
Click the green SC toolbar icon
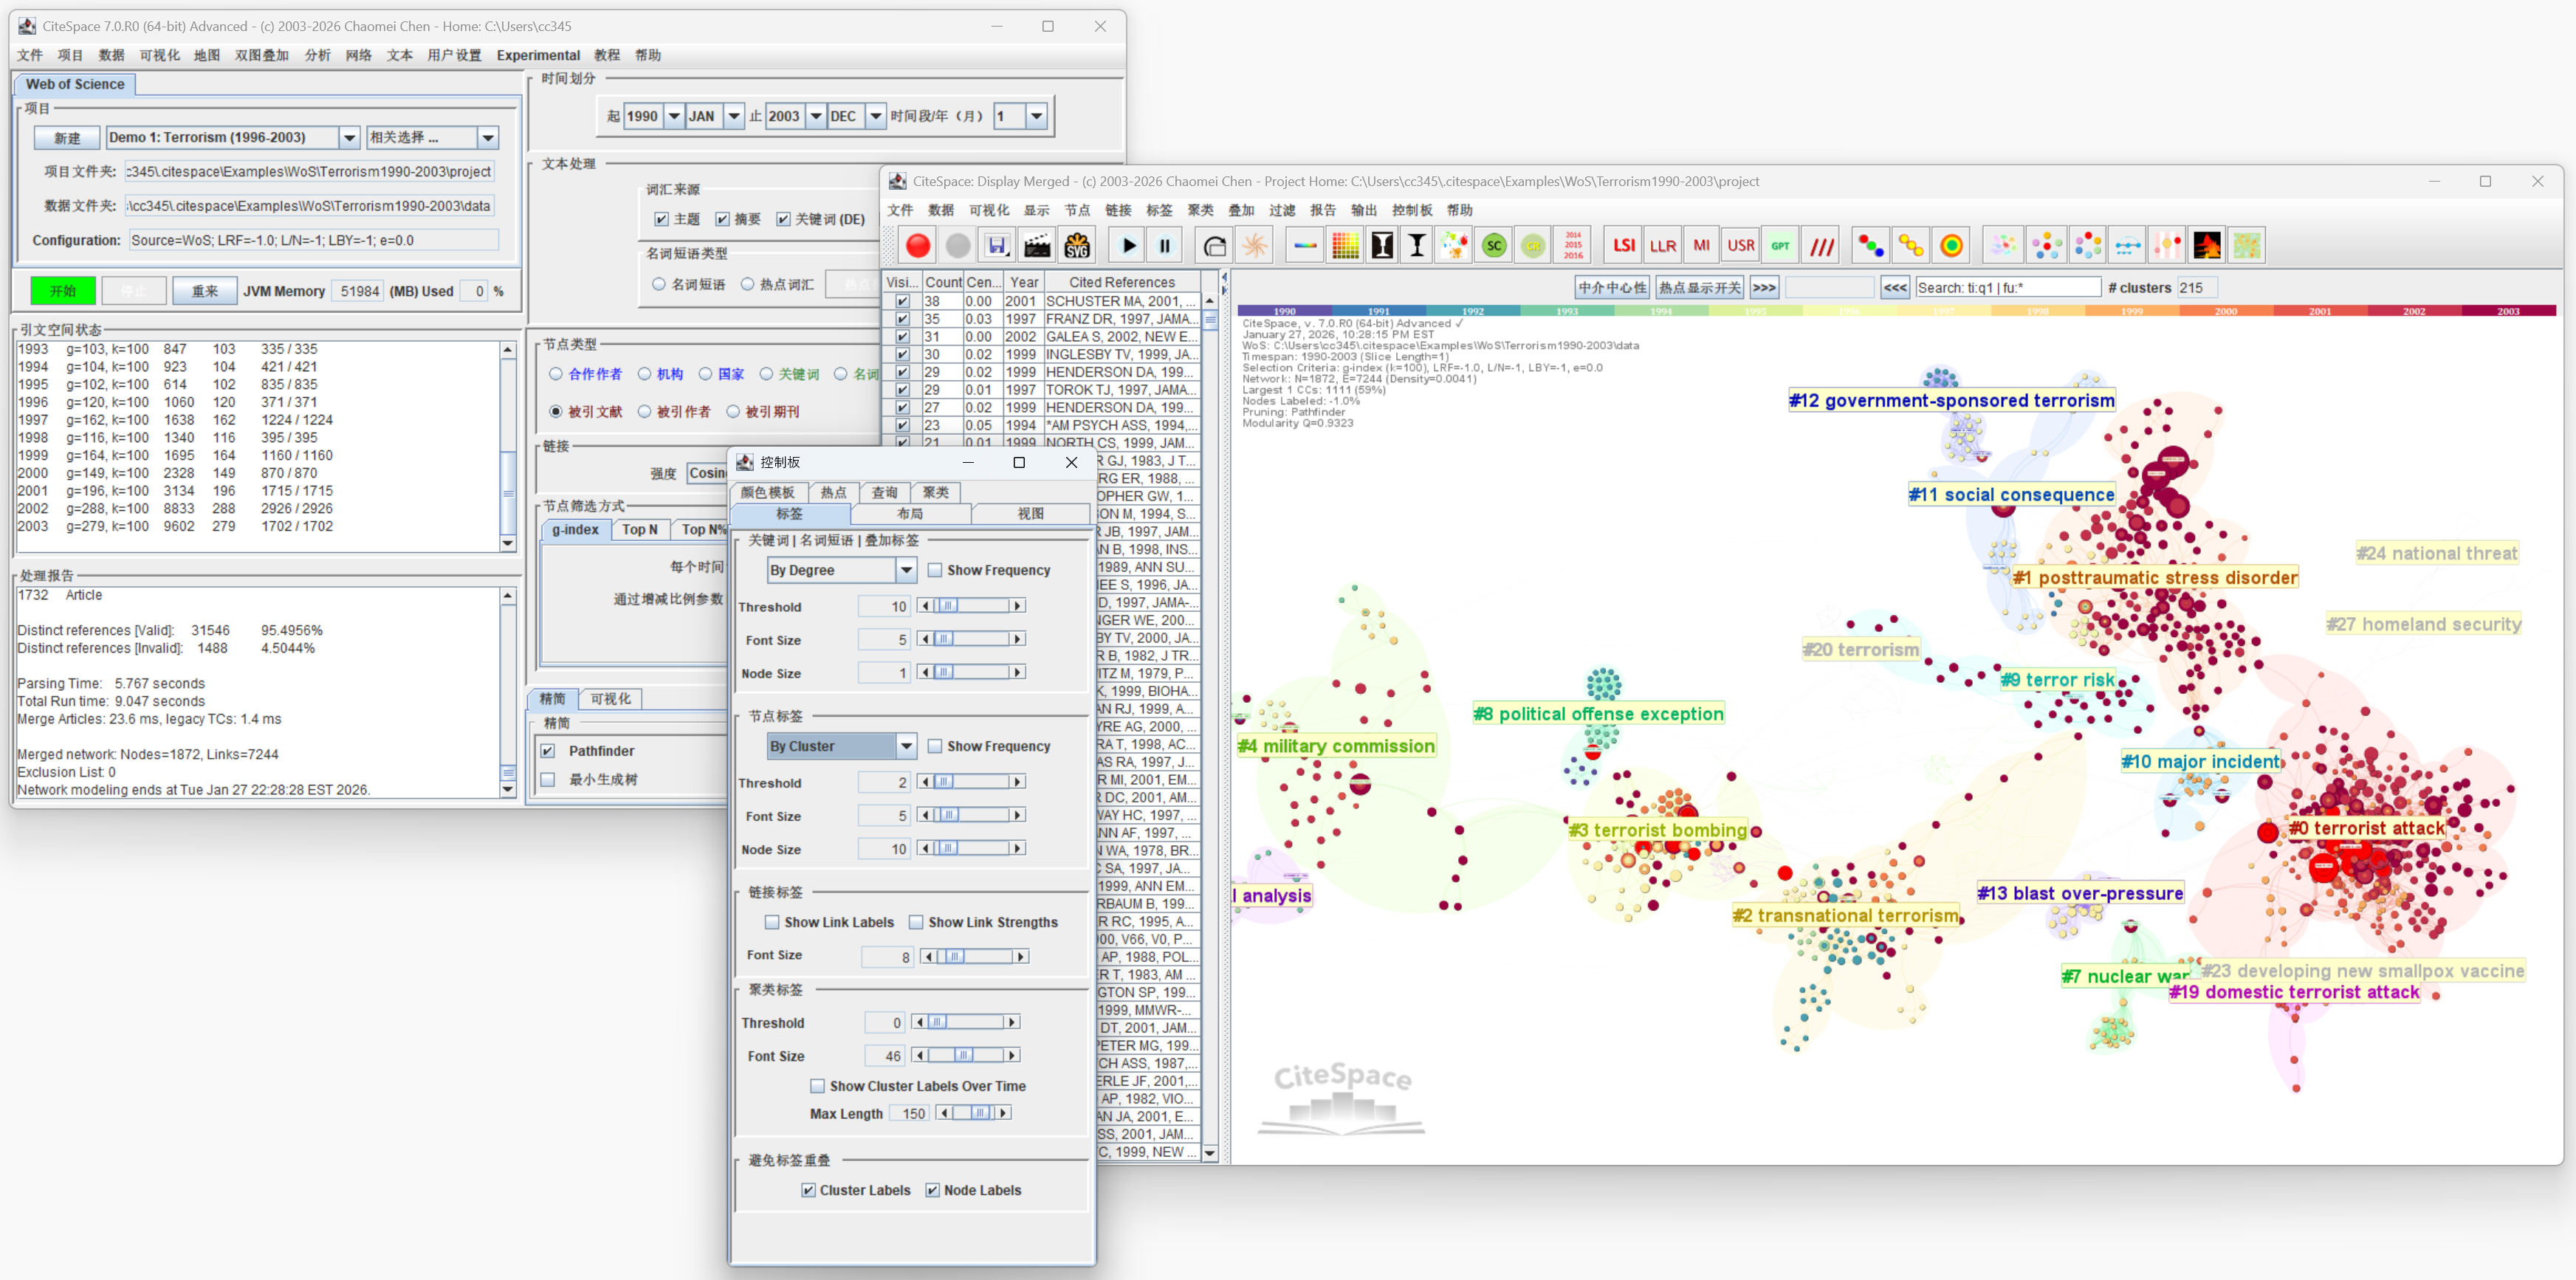coord(1493,245)
